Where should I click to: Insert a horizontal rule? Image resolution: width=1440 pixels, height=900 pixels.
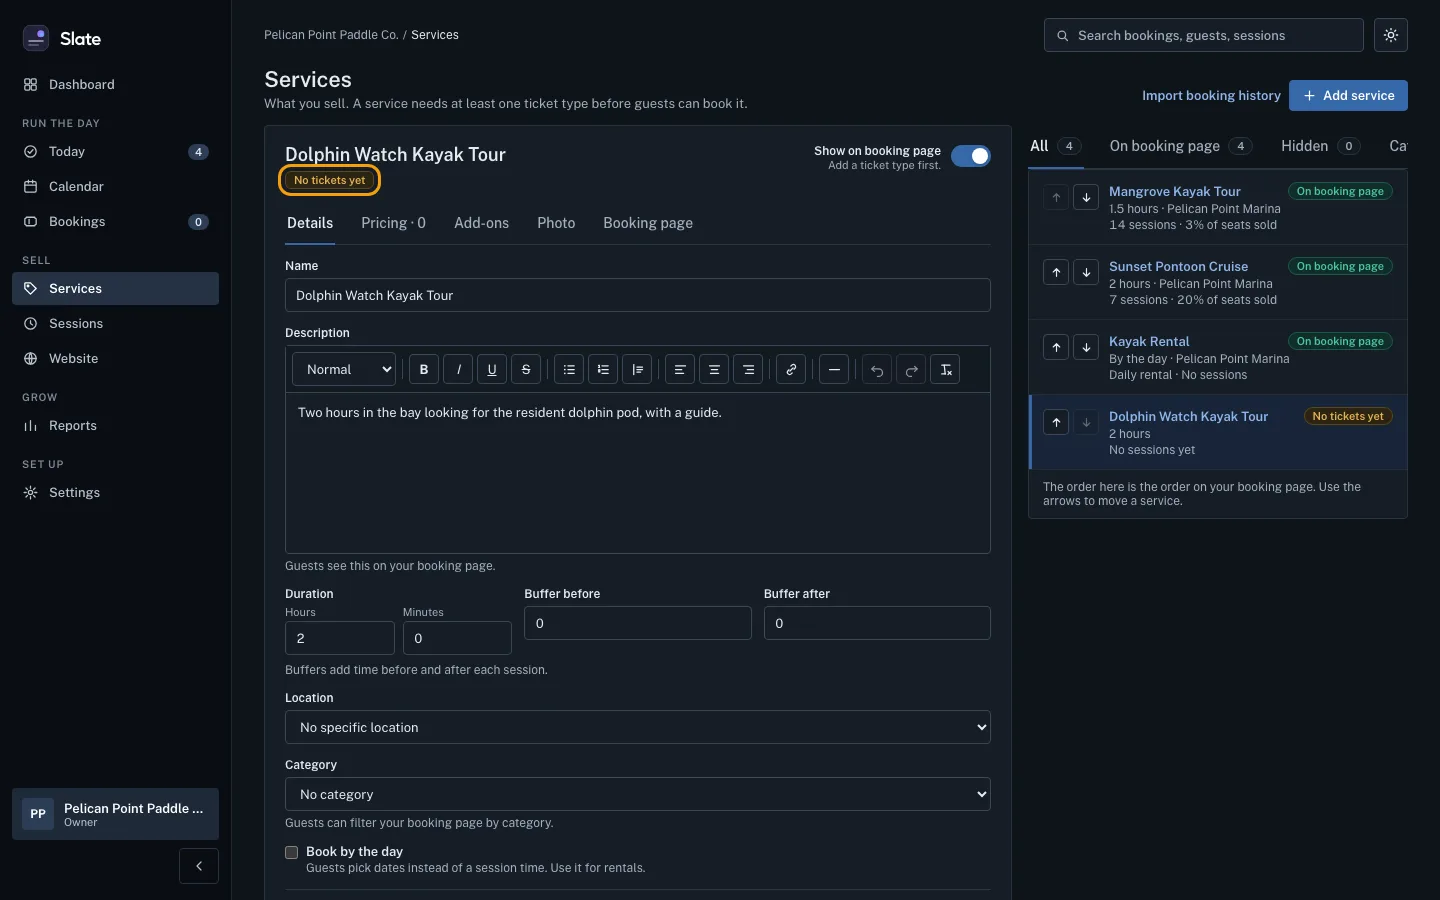tap(834, 370)
